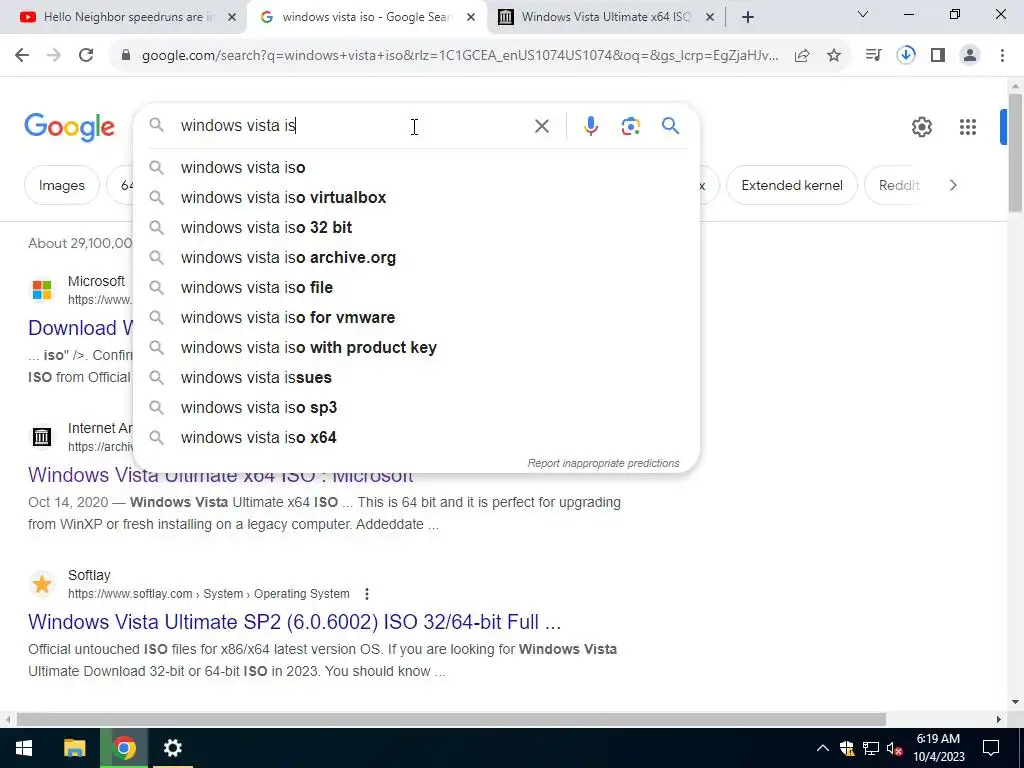Open the Chrome downloads icon
This screenshot has width=1024, height=768.
(x=906, y=56)
